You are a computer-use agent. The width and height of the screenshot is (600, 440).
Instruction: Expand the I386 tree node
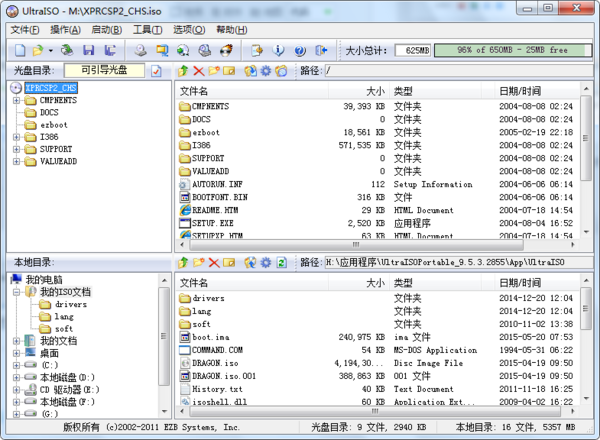tap(16, 137)
